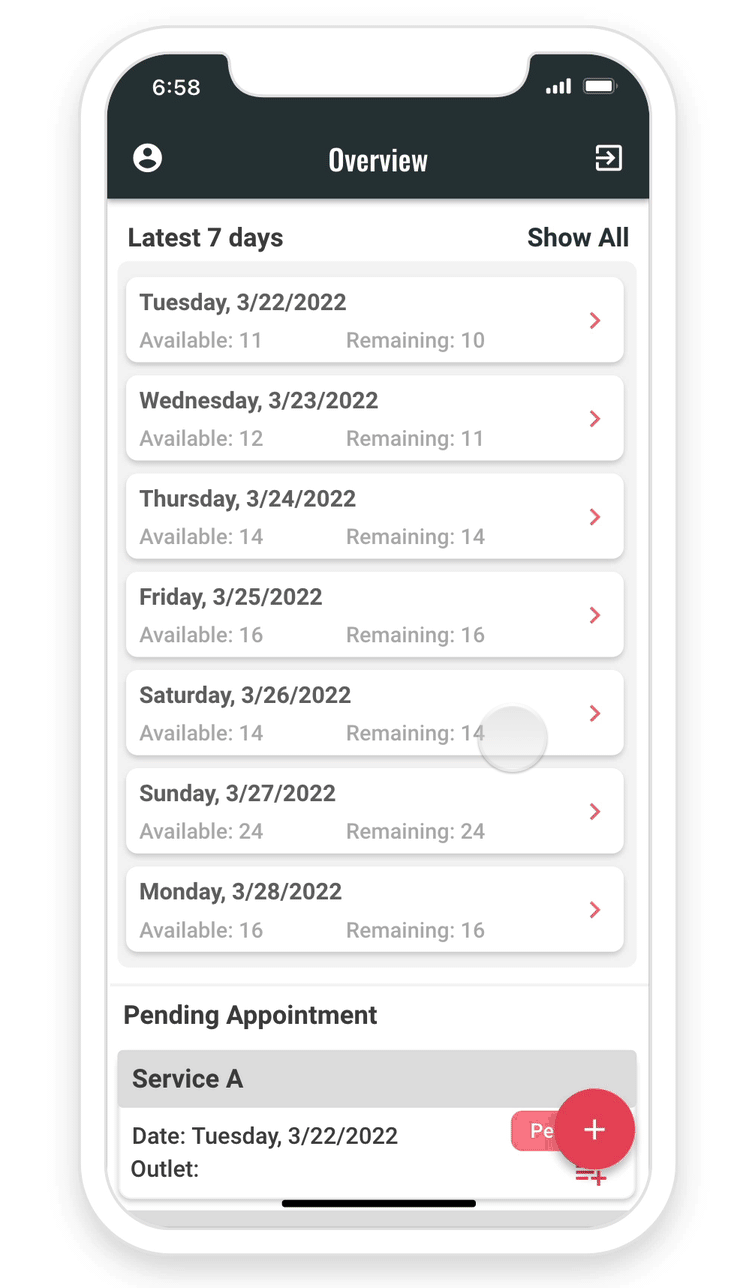Image resolution: width=752 pixels, height=1288 pixels.
Task: Open the user profile icon
Action: click(148, 158)
